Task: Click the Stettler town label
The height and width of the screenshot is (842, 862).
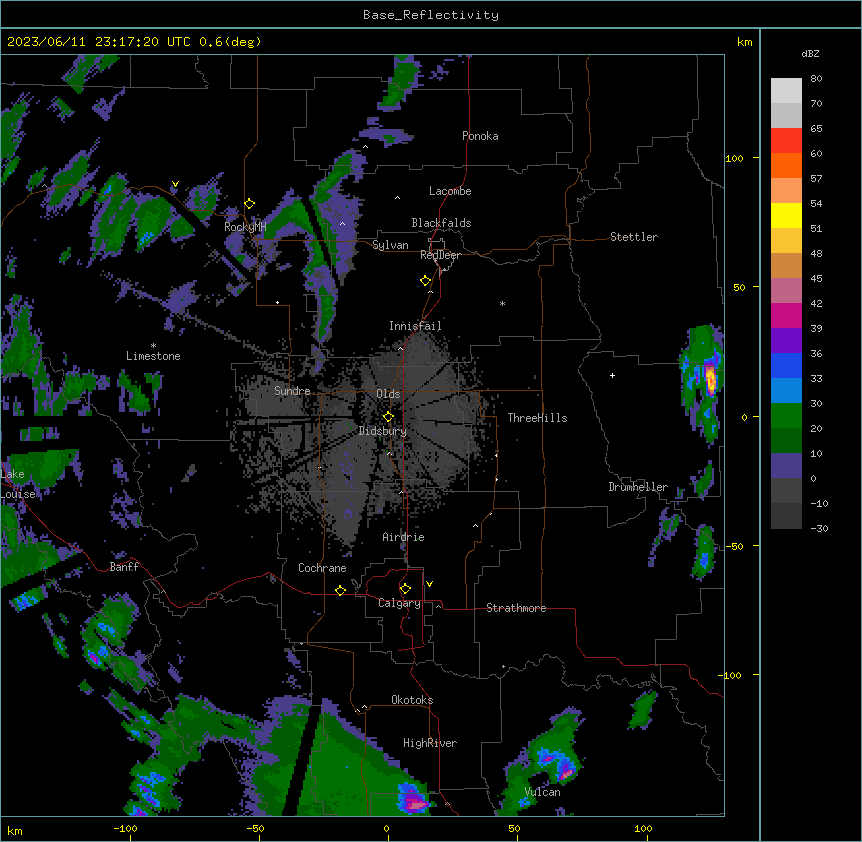Action: tap(634, 237)
